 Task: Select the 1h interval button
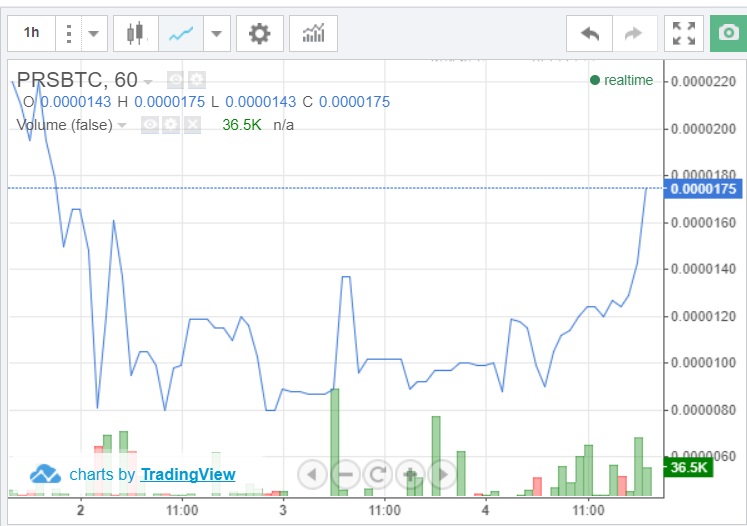point(32,33)
